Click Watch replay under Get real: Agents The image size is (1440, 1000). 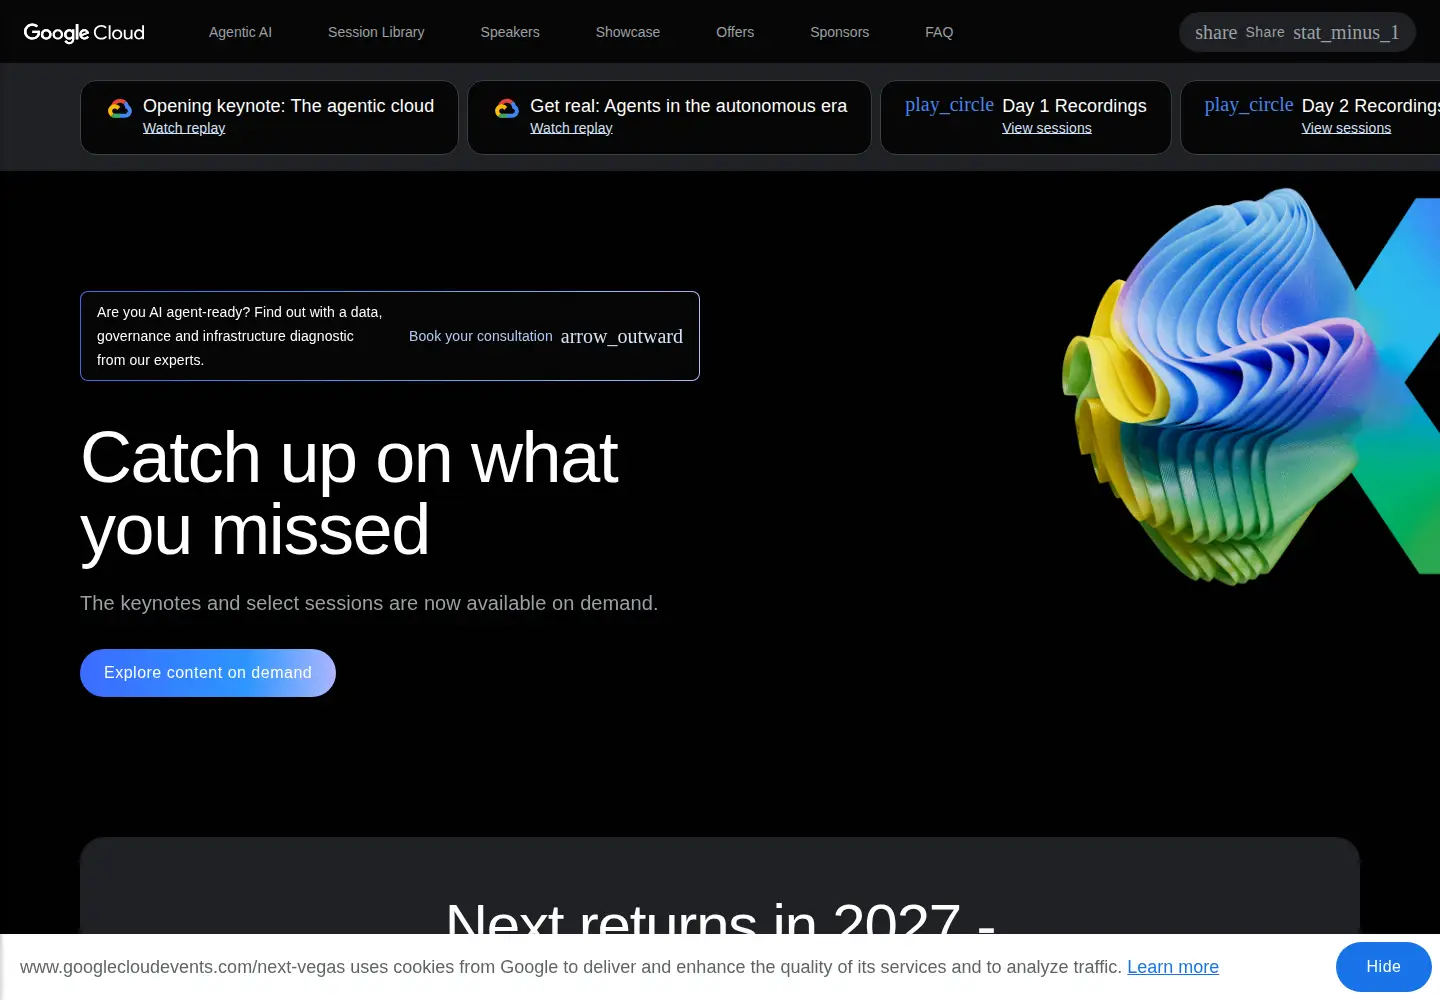point(571,128)
